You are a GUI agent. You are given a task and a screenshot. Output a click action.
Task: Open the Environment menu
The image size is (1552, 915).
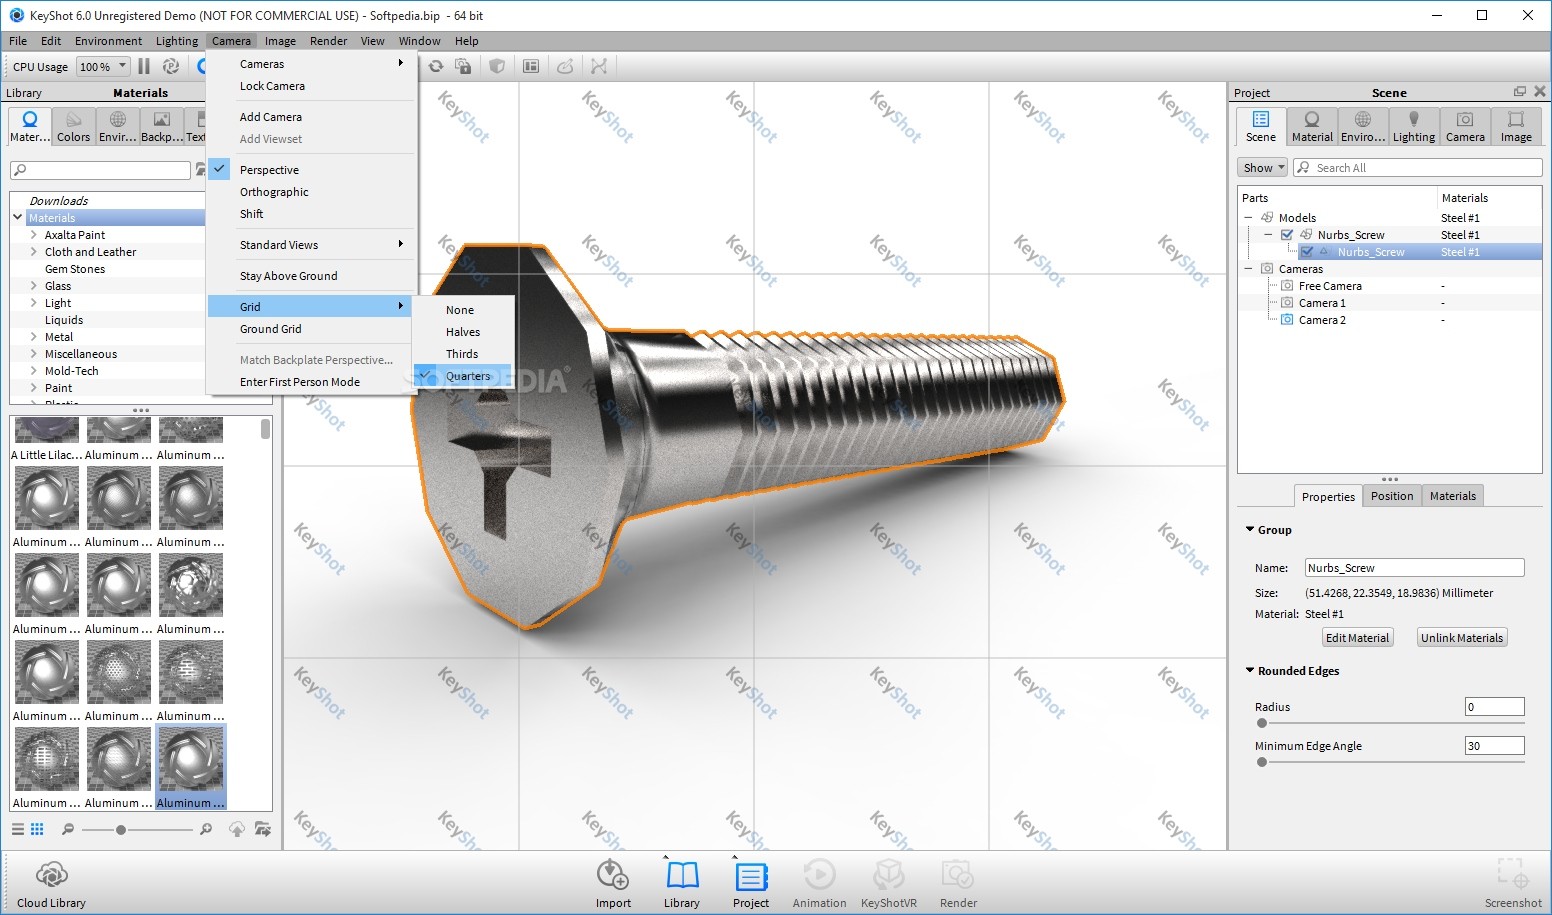(108, 41)
